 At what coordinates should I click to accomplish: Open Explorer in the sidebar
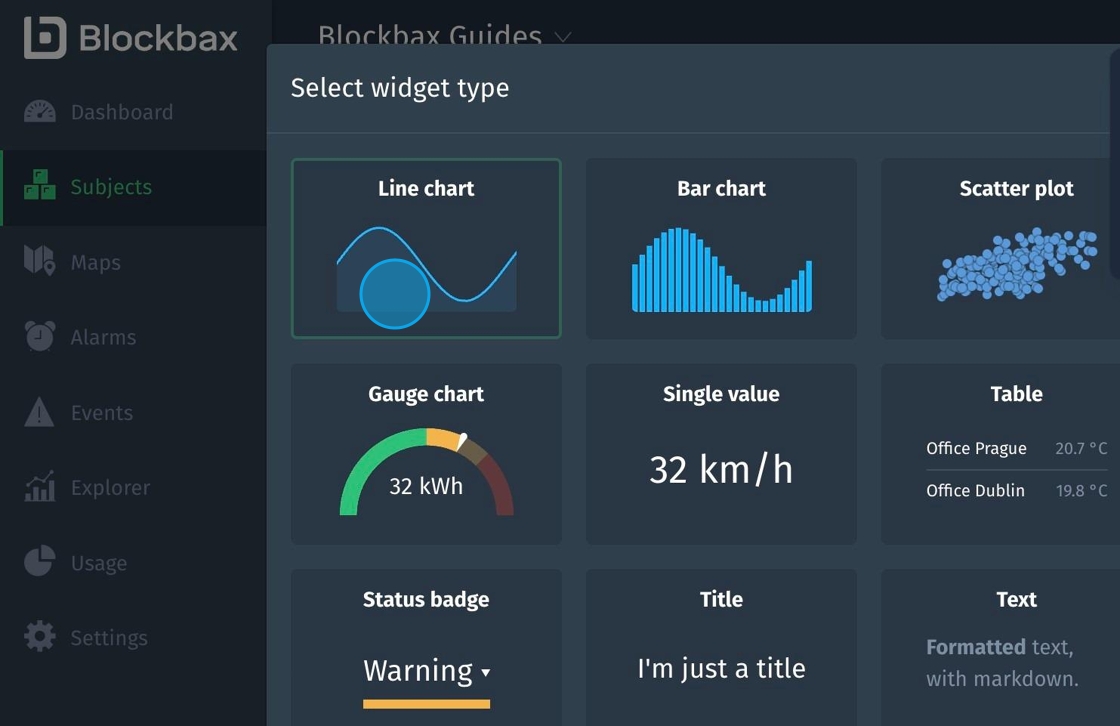pyautogui.click(x=133, y=487)
